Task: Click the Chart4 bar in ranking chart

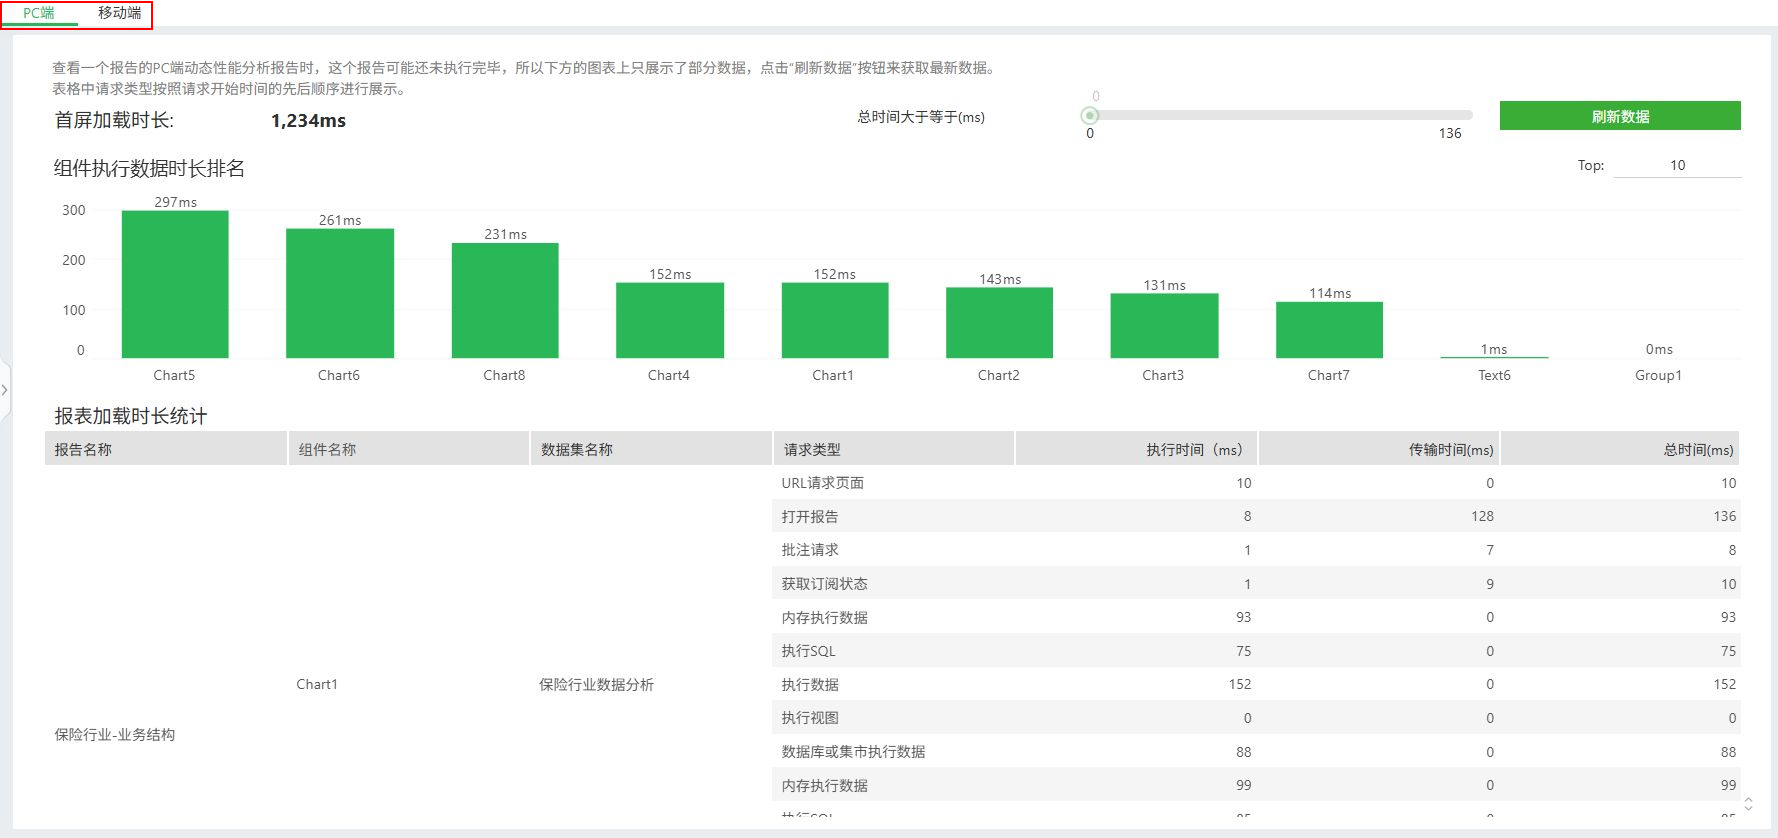Action: point(670,320)
